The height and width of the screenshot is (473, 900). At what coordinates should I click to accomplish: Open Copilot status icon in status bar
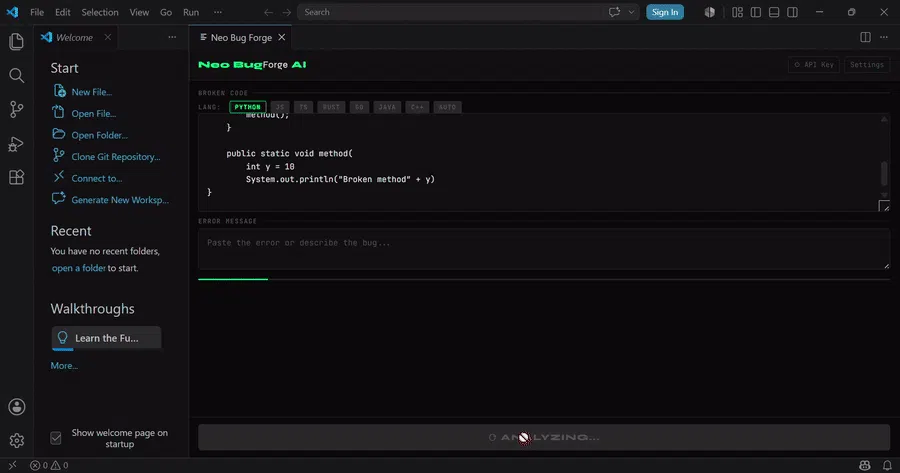click(865, 466)
